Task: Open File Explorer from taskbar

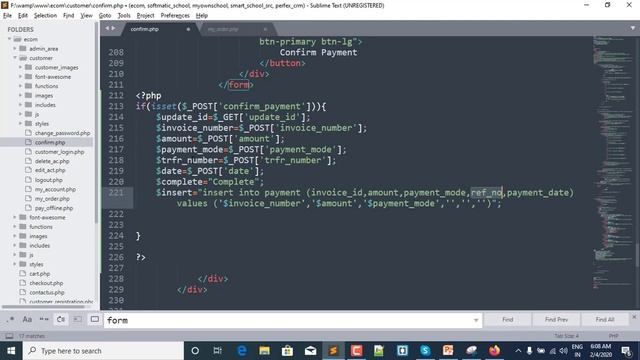Action: click(264, 351)
